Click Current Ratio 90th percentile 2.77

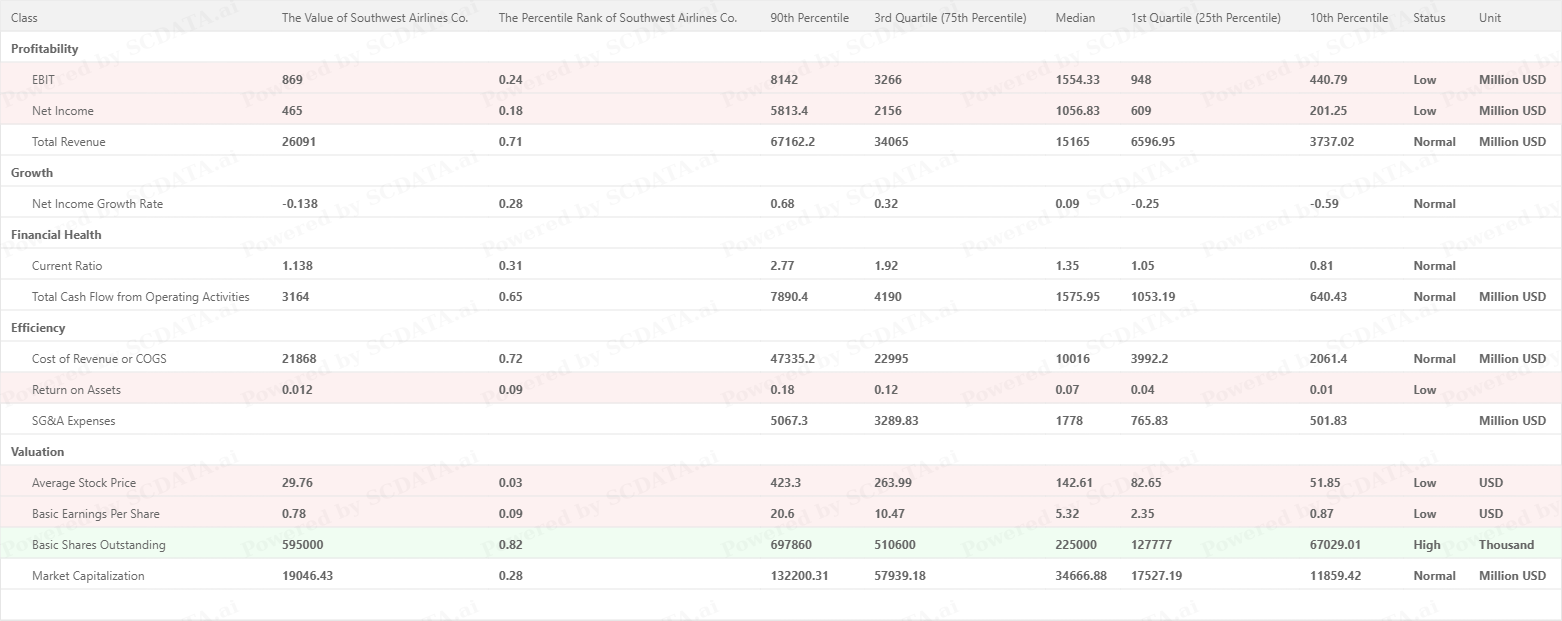click(783, 266)
